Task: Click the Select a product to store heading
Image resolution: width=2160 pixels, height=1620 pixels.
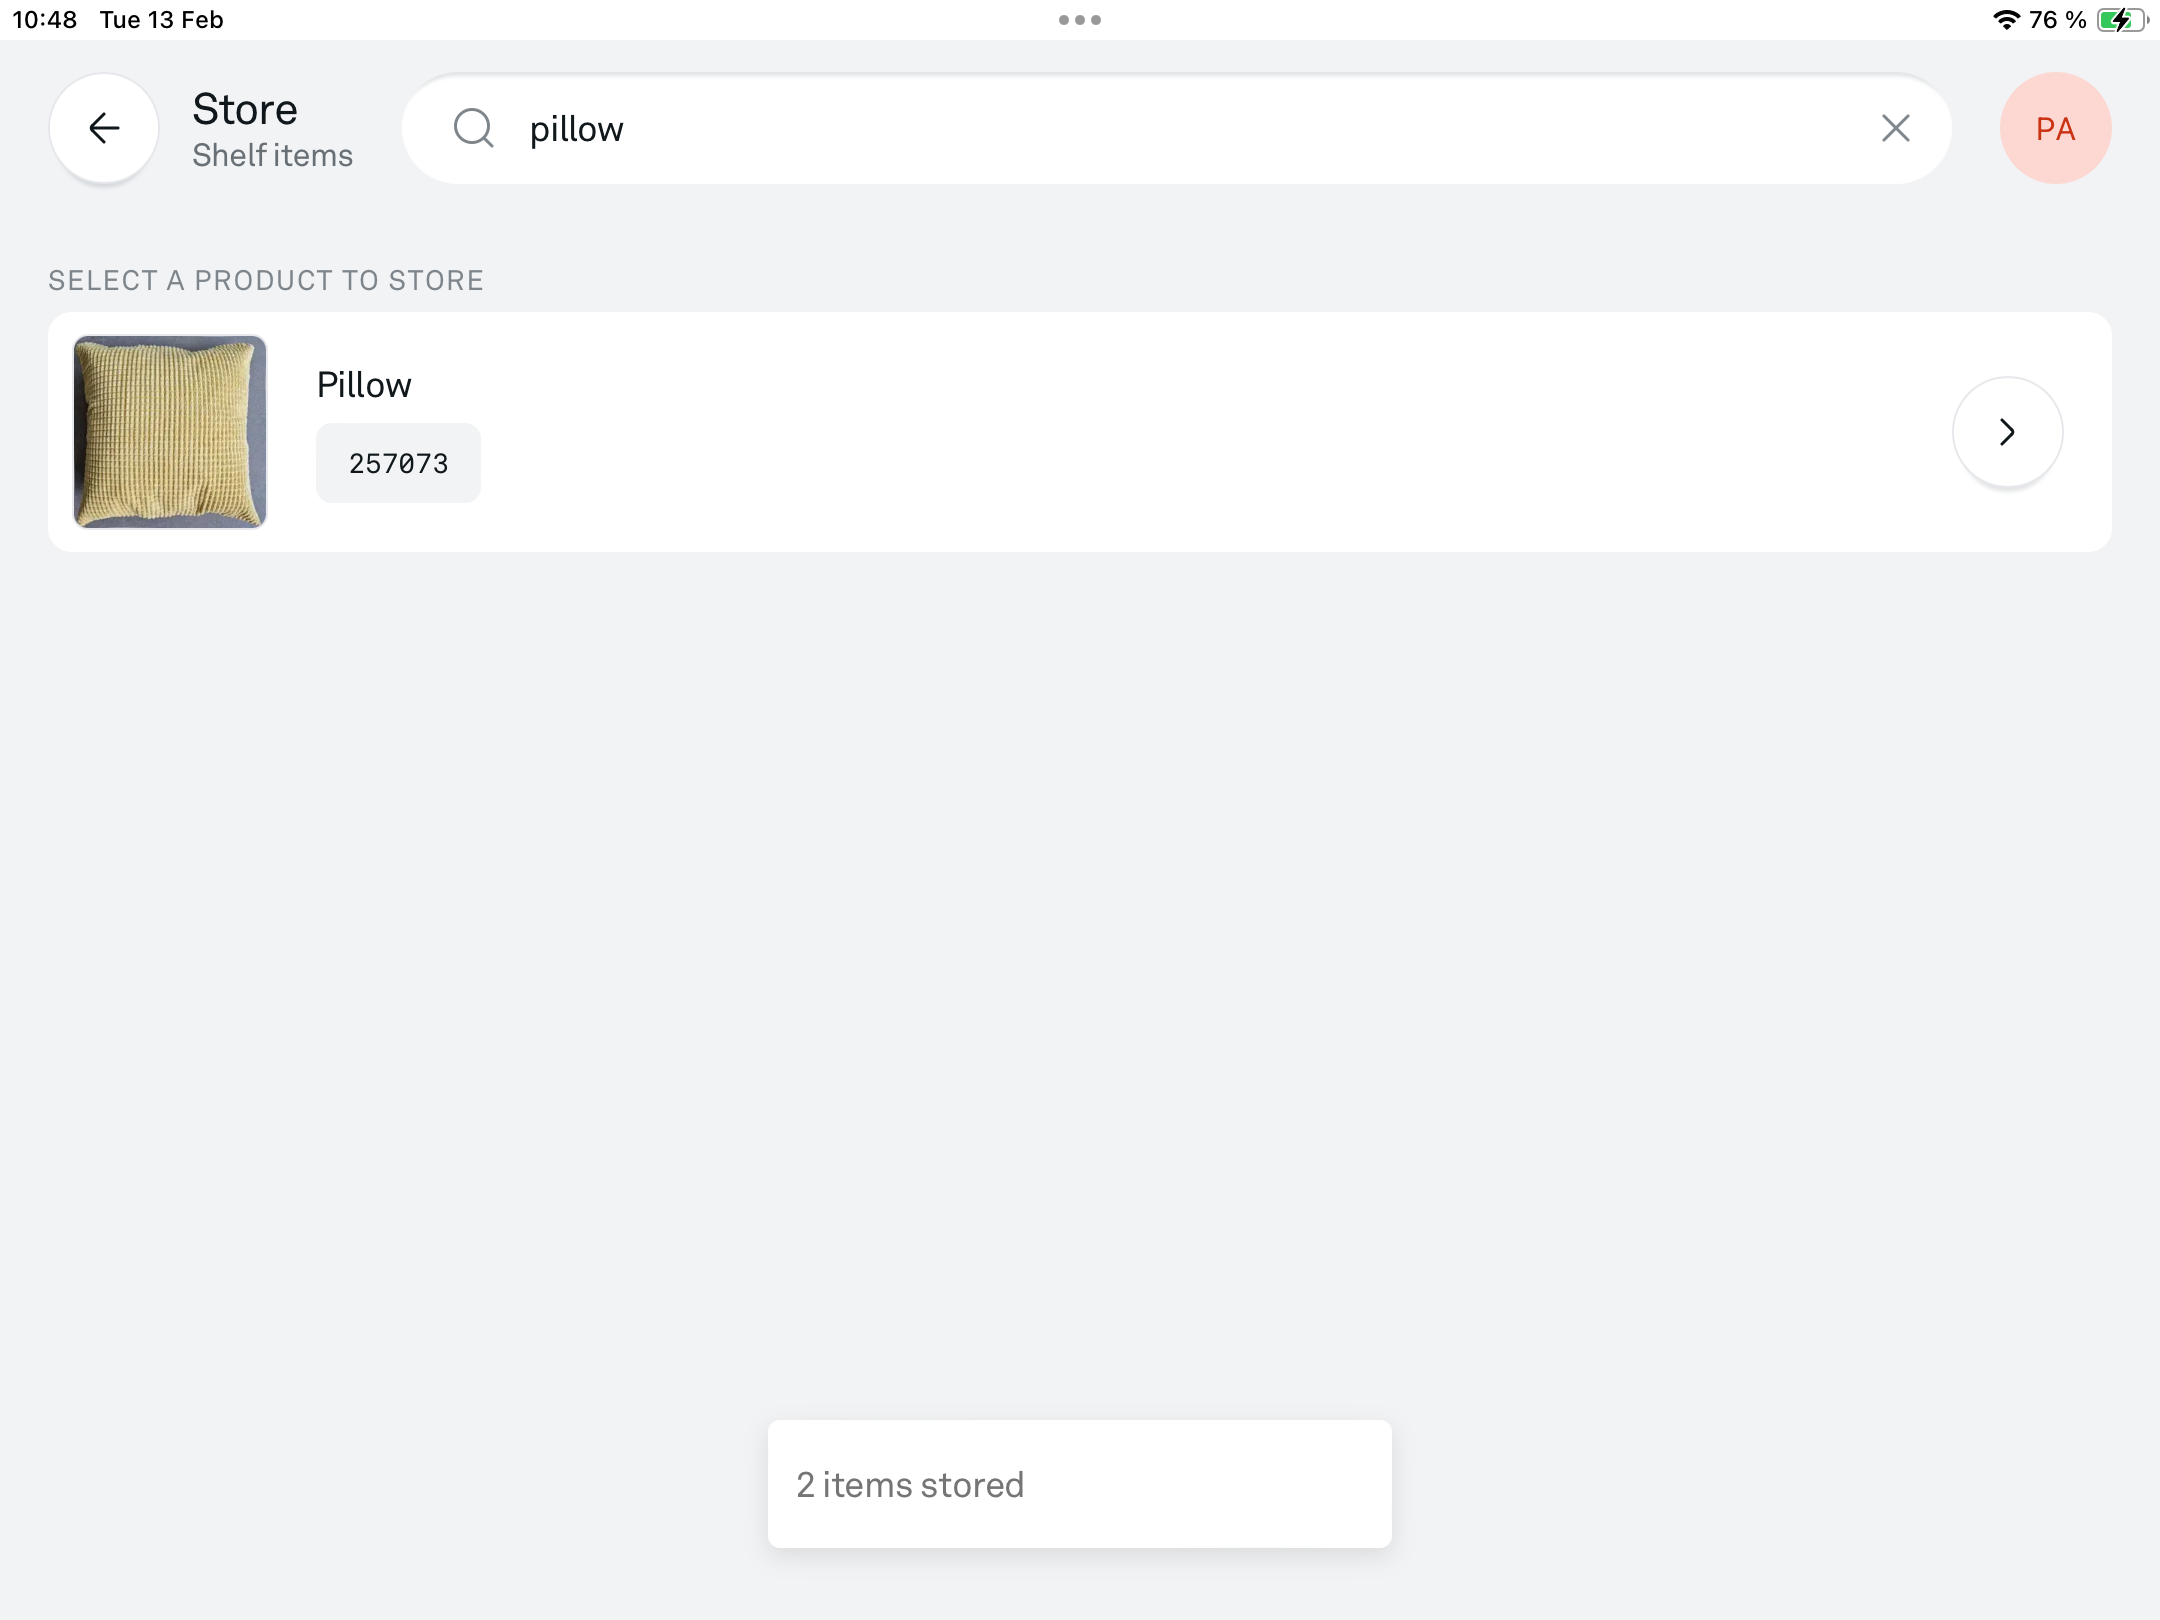Action: point(266,280)
